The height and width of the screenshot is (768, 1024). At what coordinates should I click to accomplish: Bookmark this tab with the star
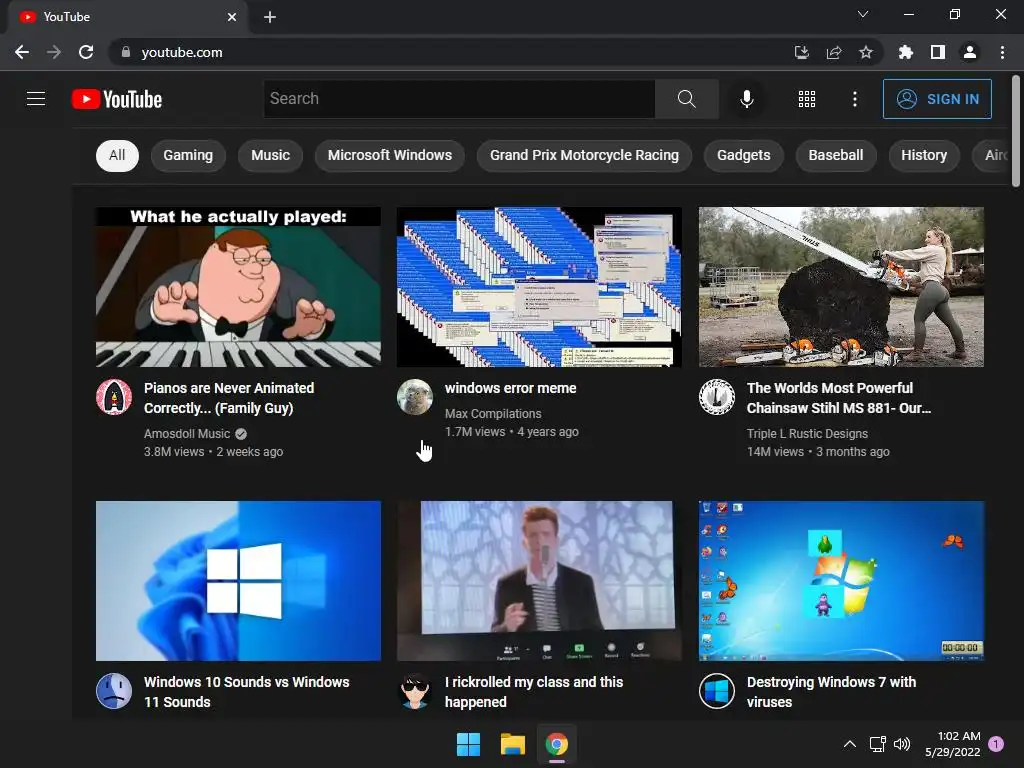865,52
